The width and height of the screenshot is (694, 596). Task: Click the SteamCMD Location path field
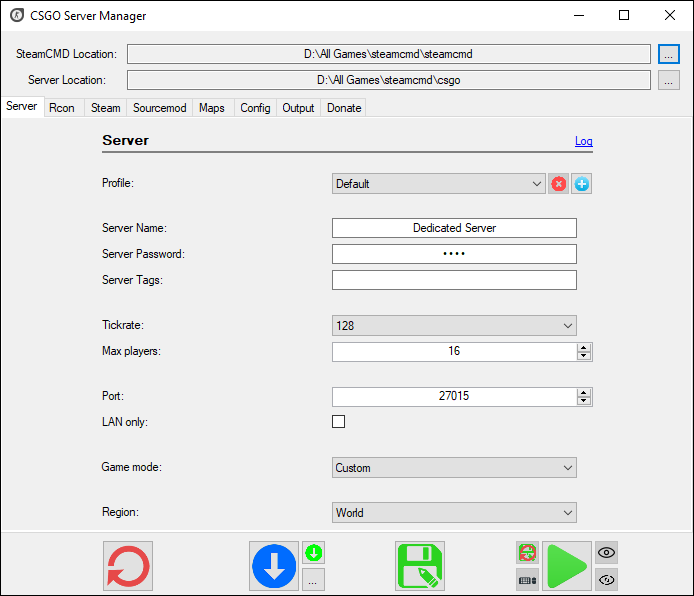pyautogui.click(x=389, y=54)
